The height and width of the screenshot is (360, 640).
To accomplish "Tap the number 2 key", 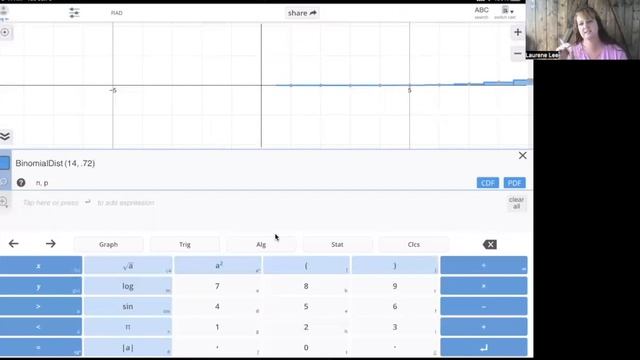I will point(306,327).
